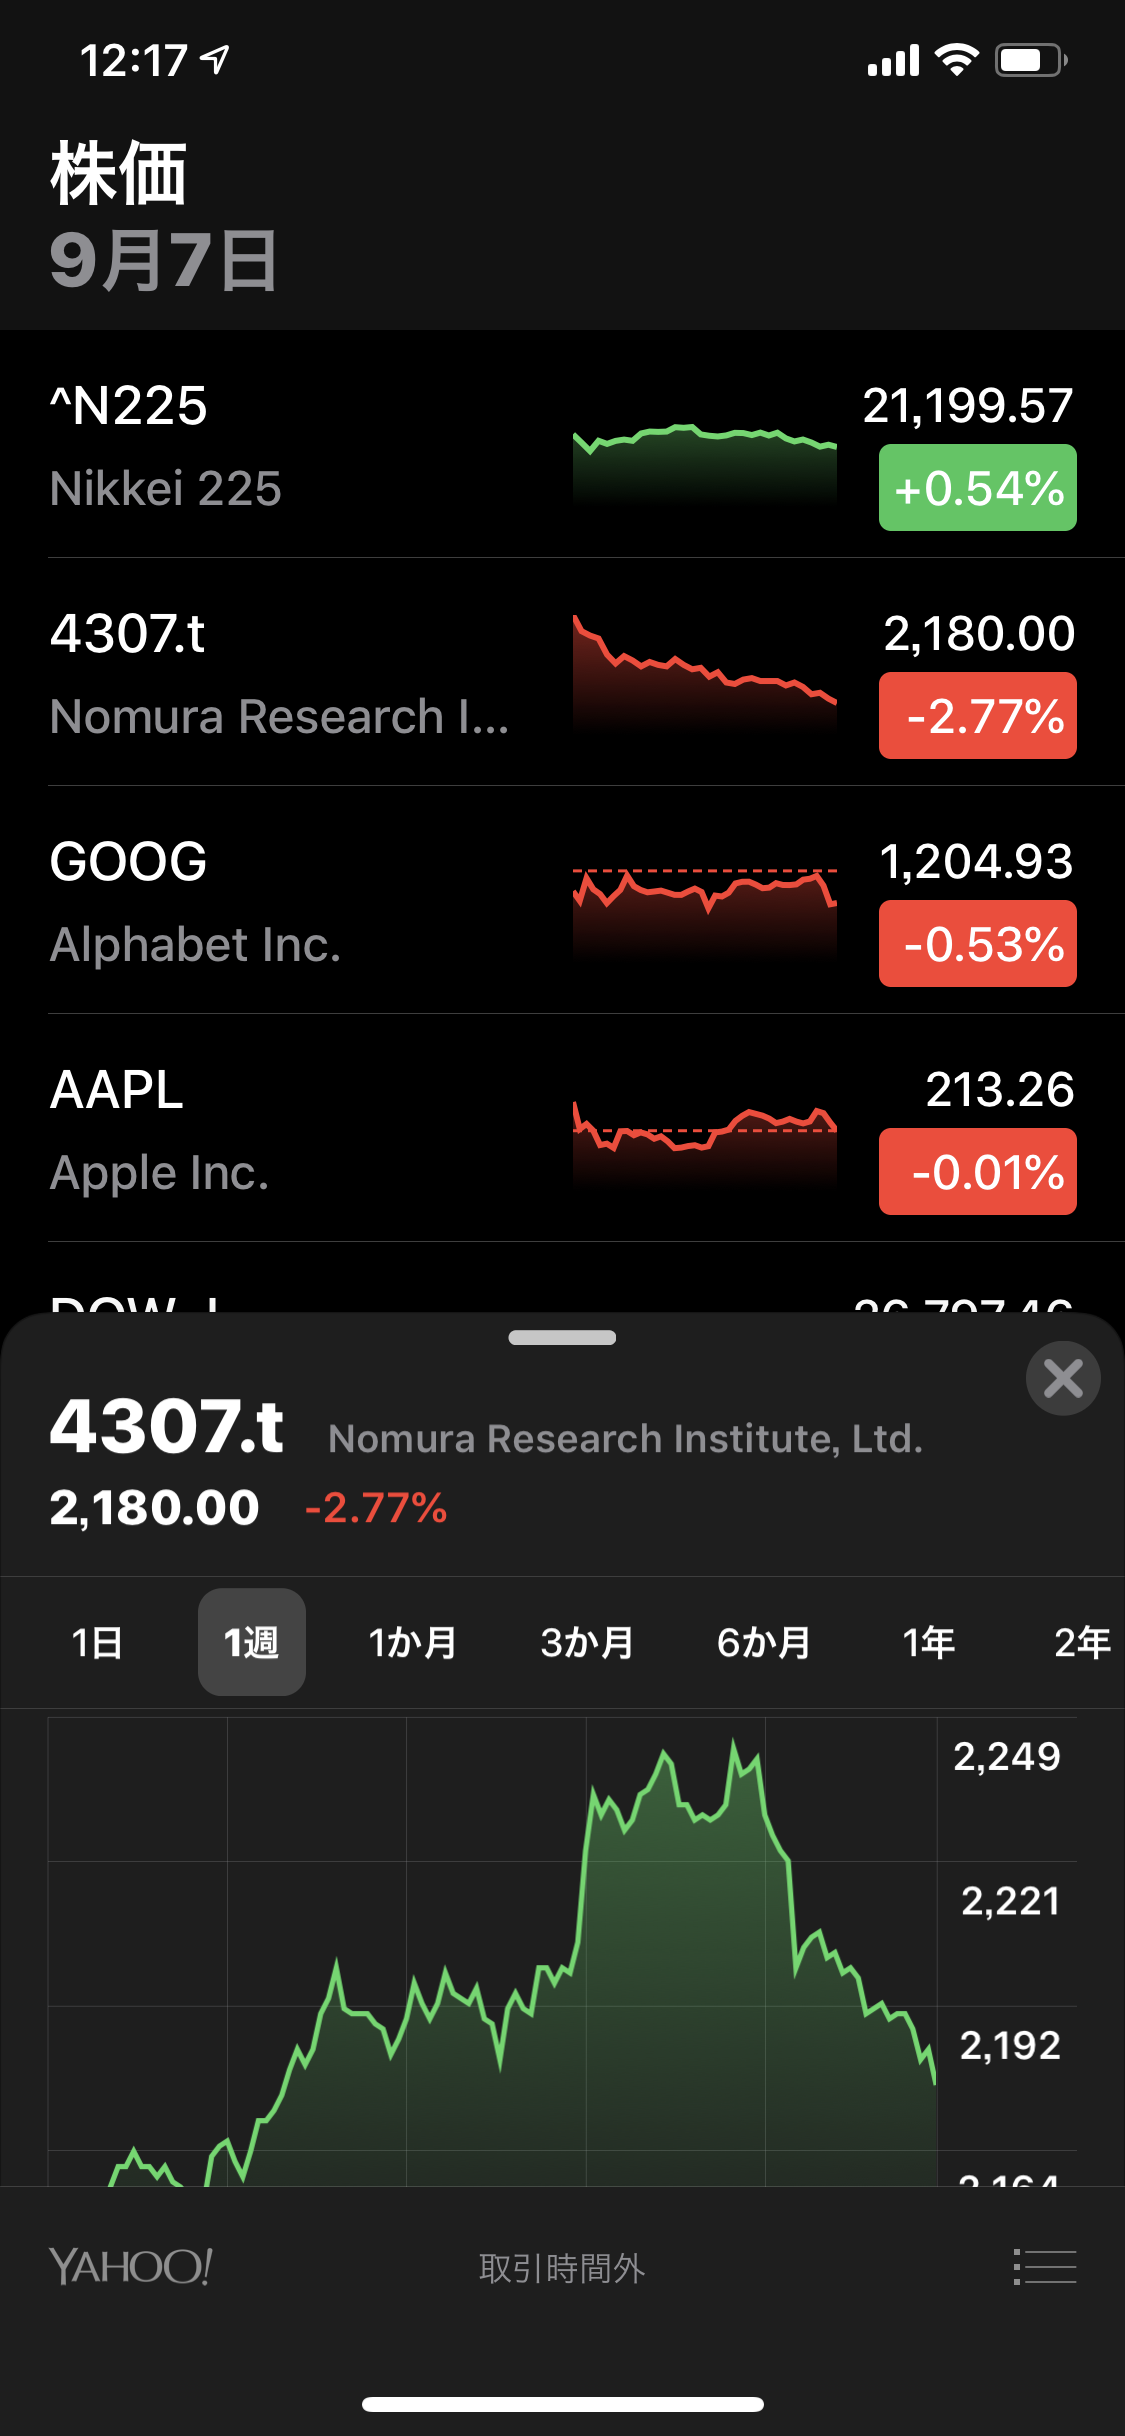
Task: Toggle Apple's -0.01% change badge
Action: point(977,1172)
